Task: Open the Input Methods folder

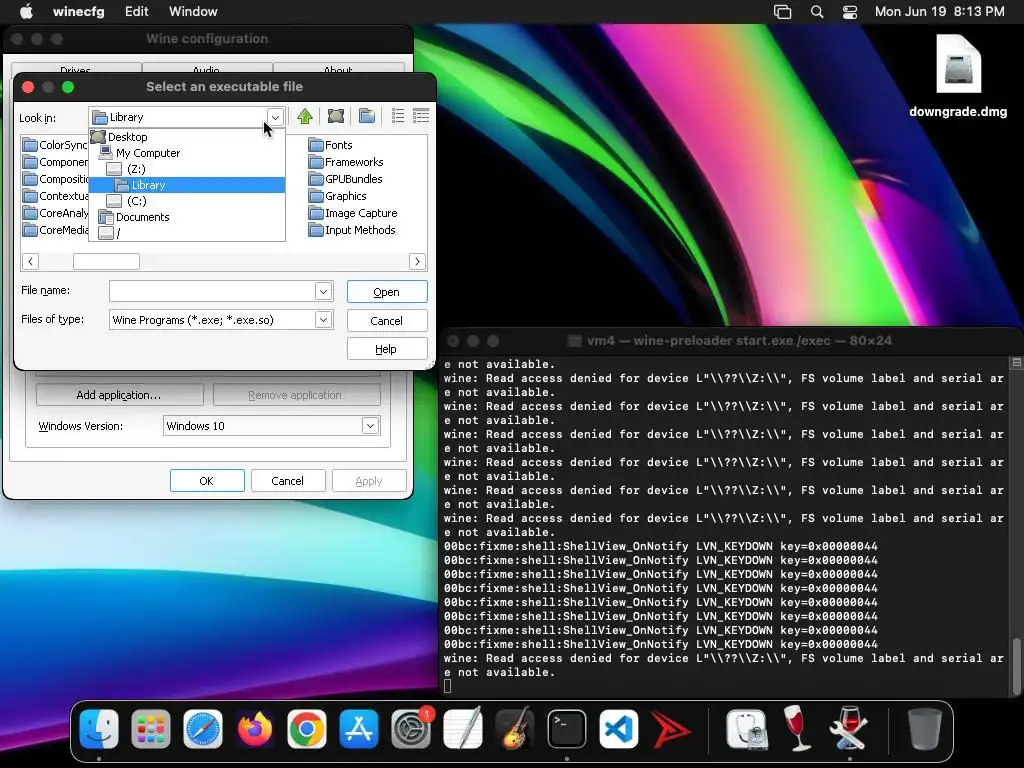Action: (352, 230)
